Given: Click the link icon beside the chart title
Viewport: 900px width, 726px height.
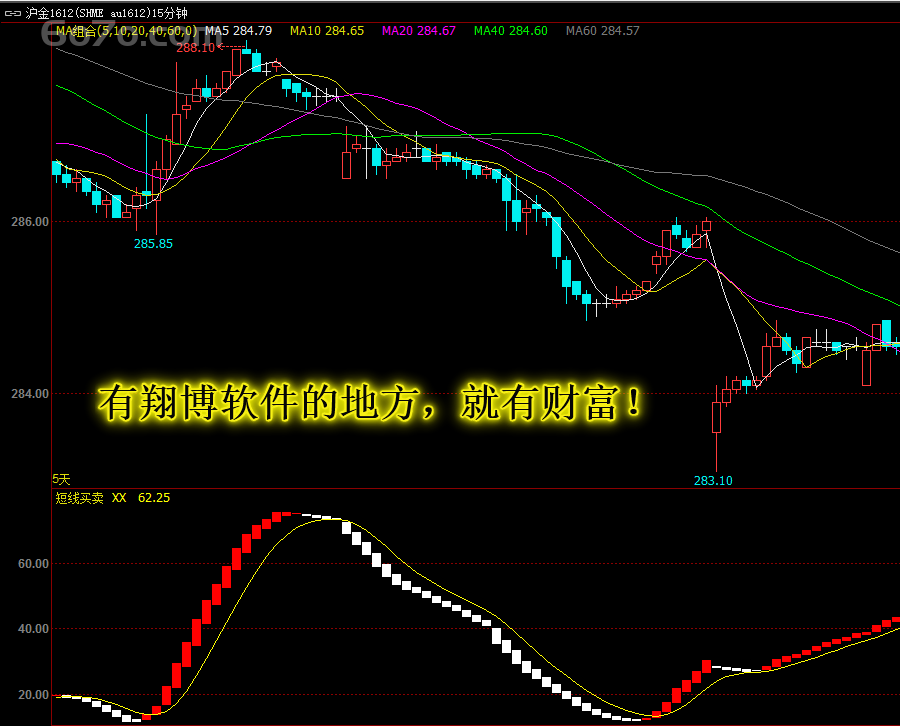Looking at the screenshot, I should 12,13.
